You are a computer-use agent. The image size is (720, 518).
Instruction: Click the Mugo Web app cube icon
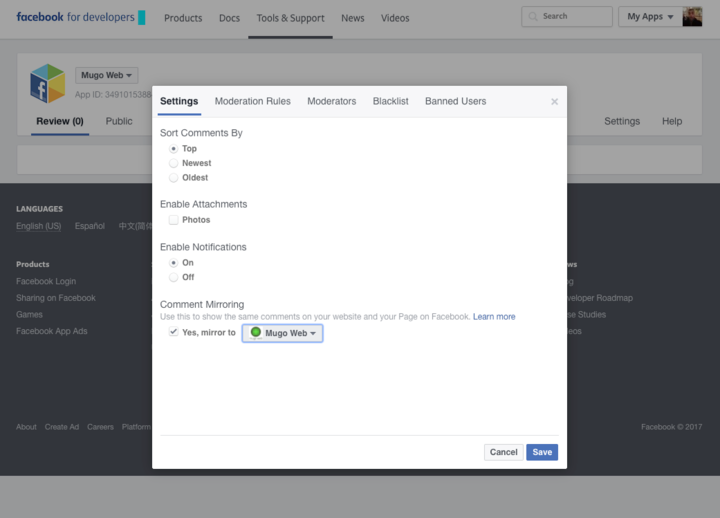tap(48, 84)
